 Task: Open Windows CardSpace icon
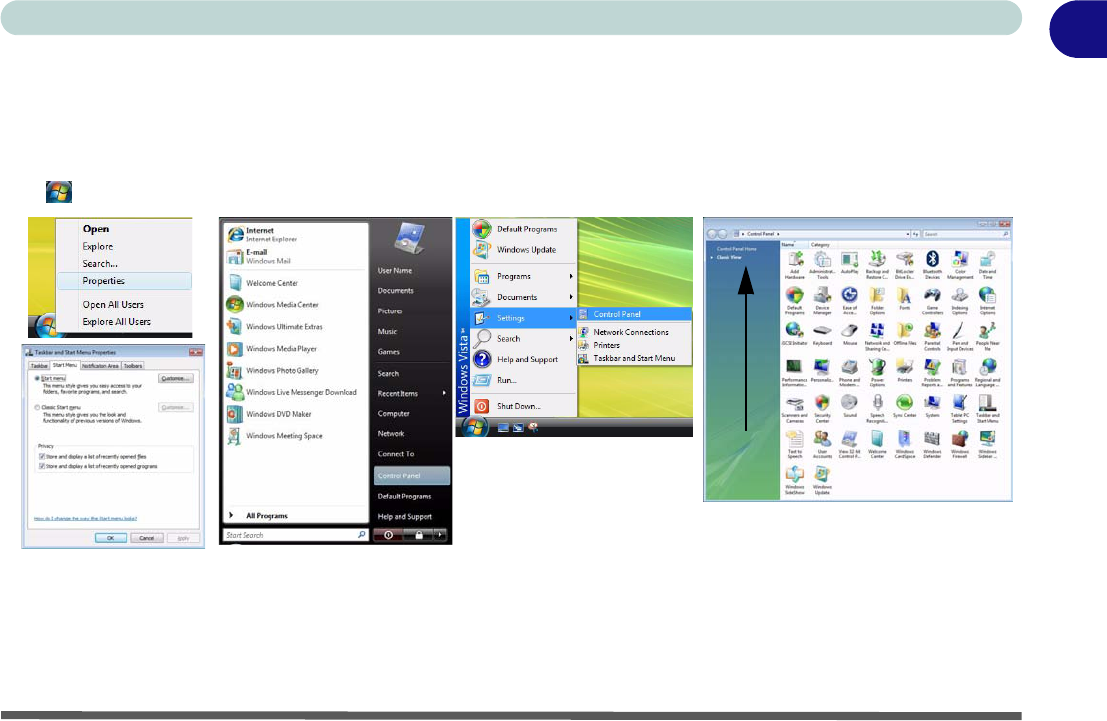pos(904,445)
